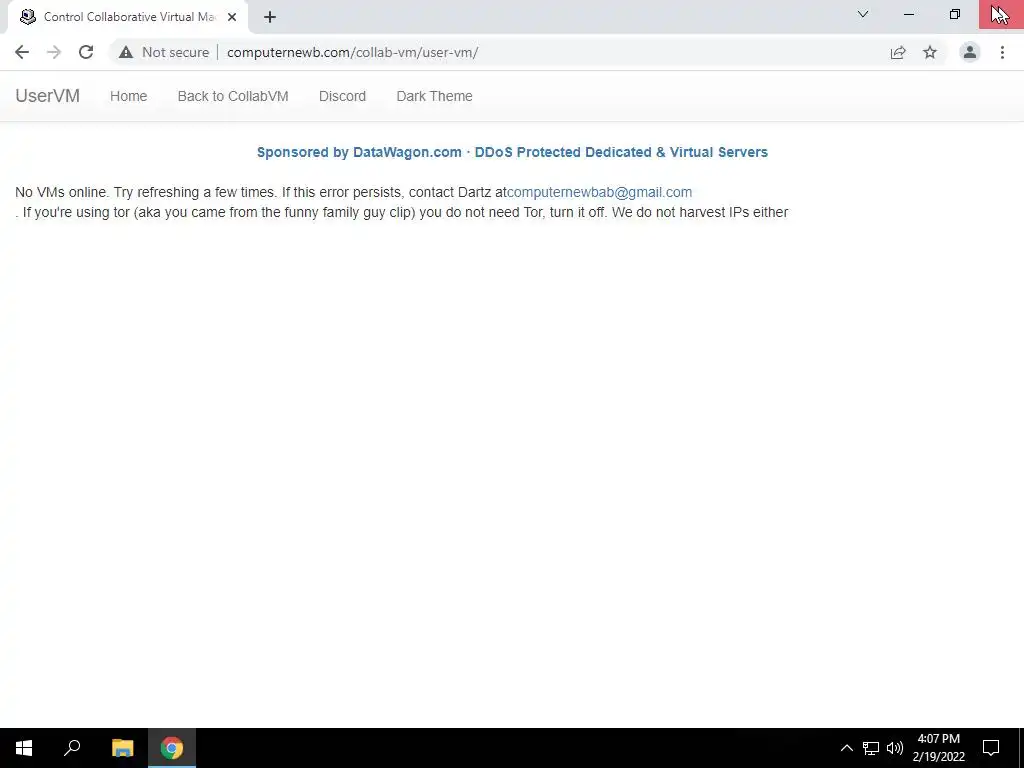
Task: Open the Chrome profile avatar
Action: (970, 52)
